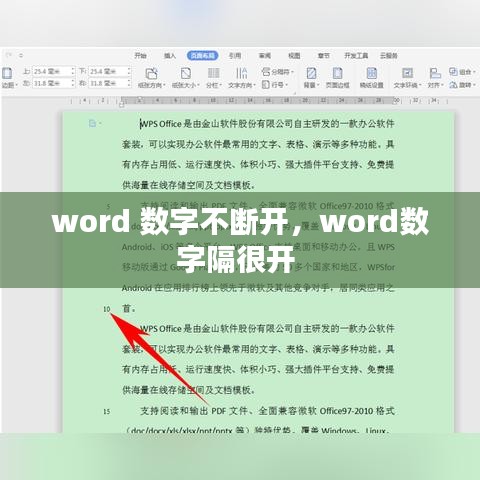Image resolution: width=480 pixels, height=480 pixels.
Task: Click the 纸张大小 paper size icon
Action: coord(186,73)
